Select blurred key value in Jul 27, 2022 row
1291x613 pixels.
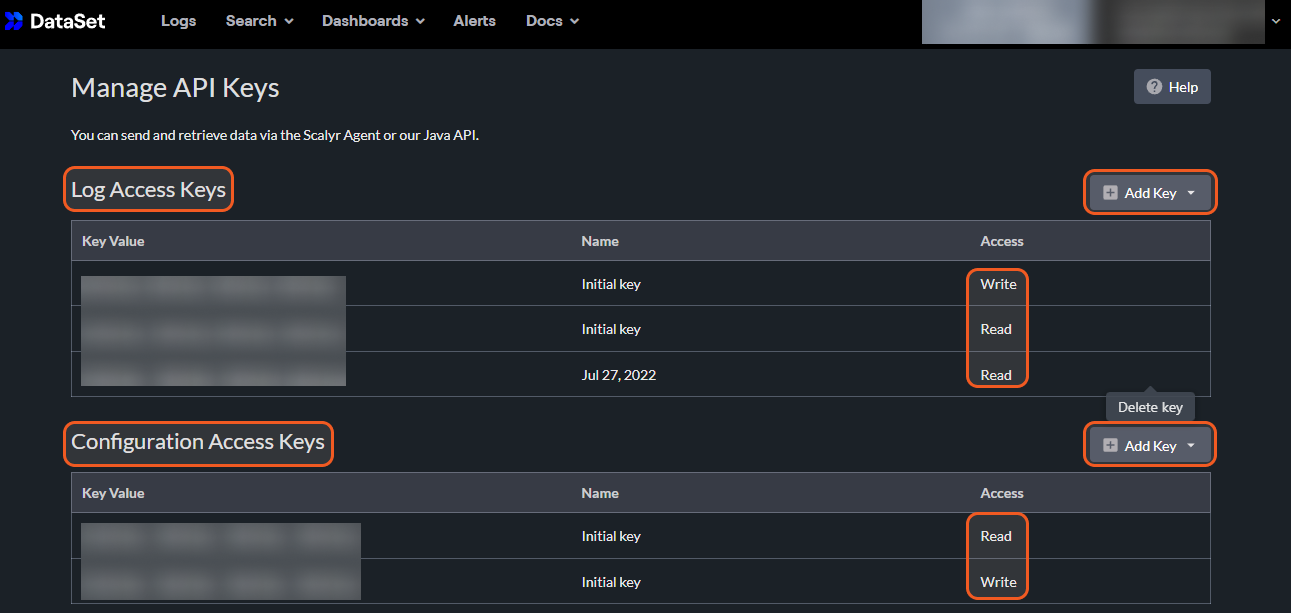point(213,374)
